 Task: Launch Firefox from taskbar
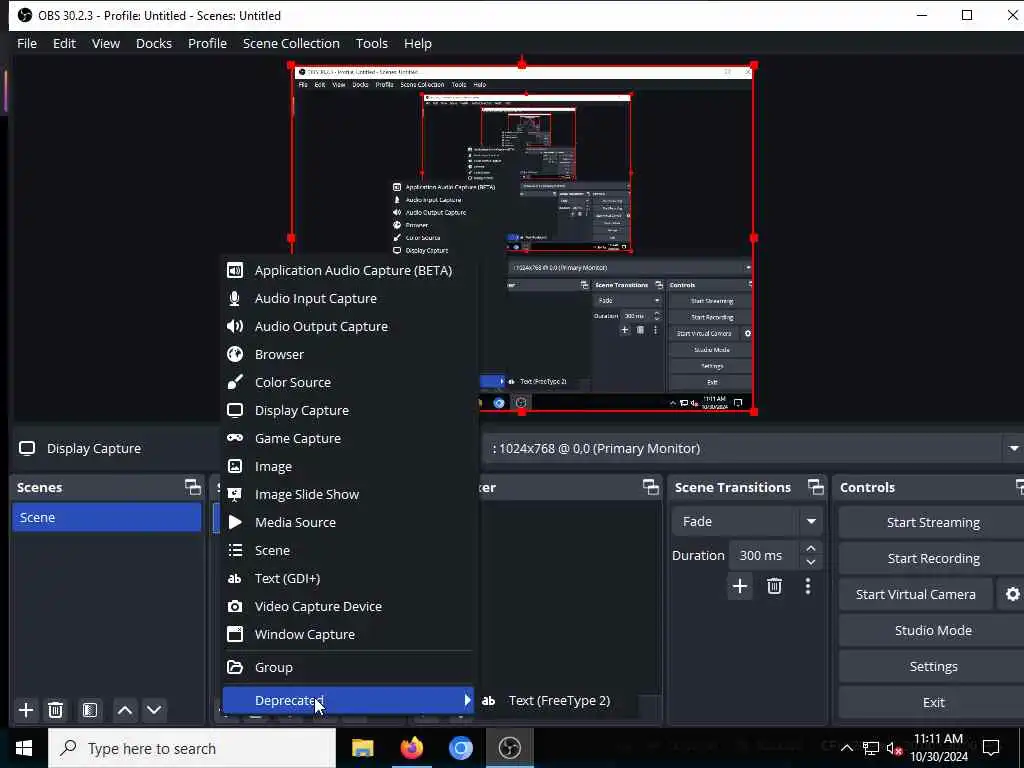pos(411,748)
